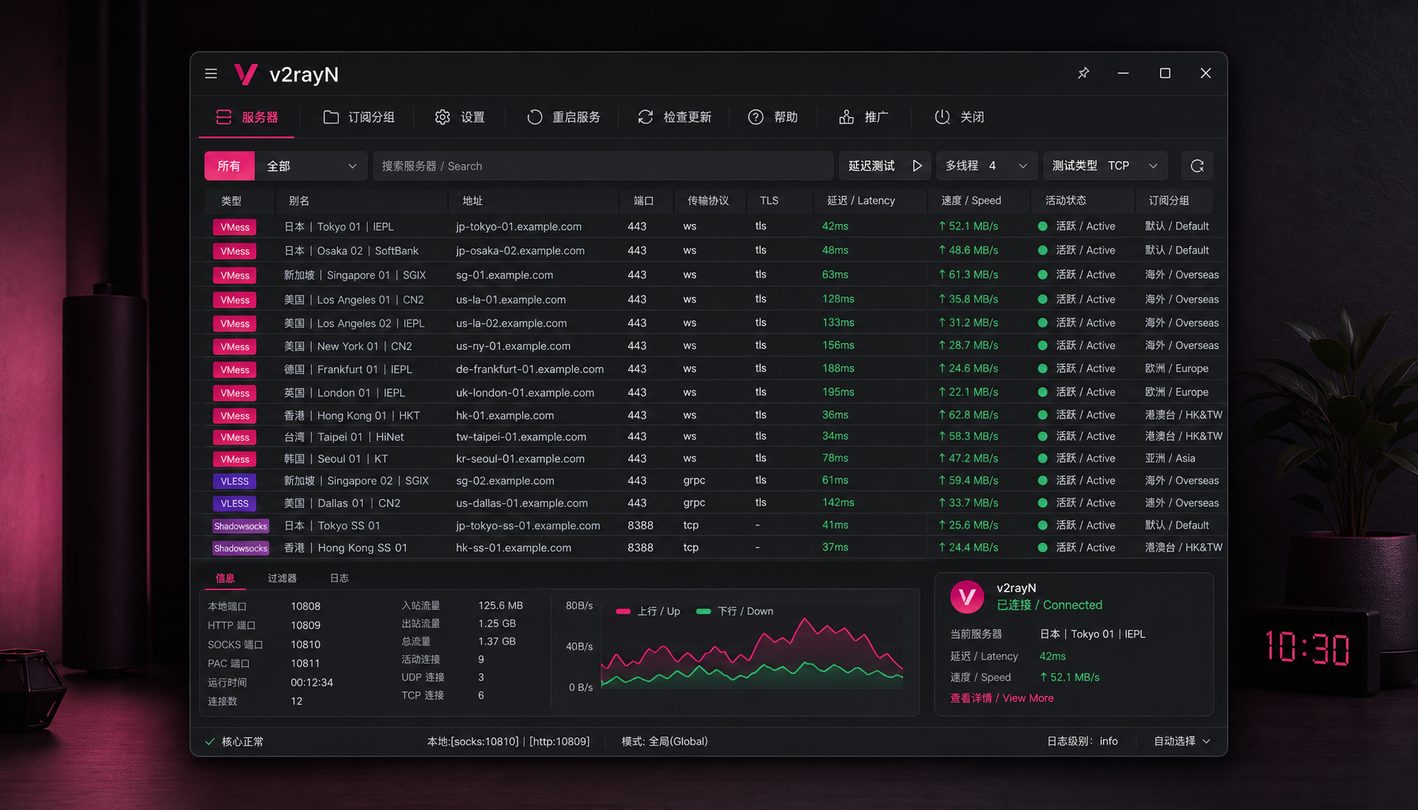
Task: Expand the 多线程 4 dropdown
Action: point(987,166)
